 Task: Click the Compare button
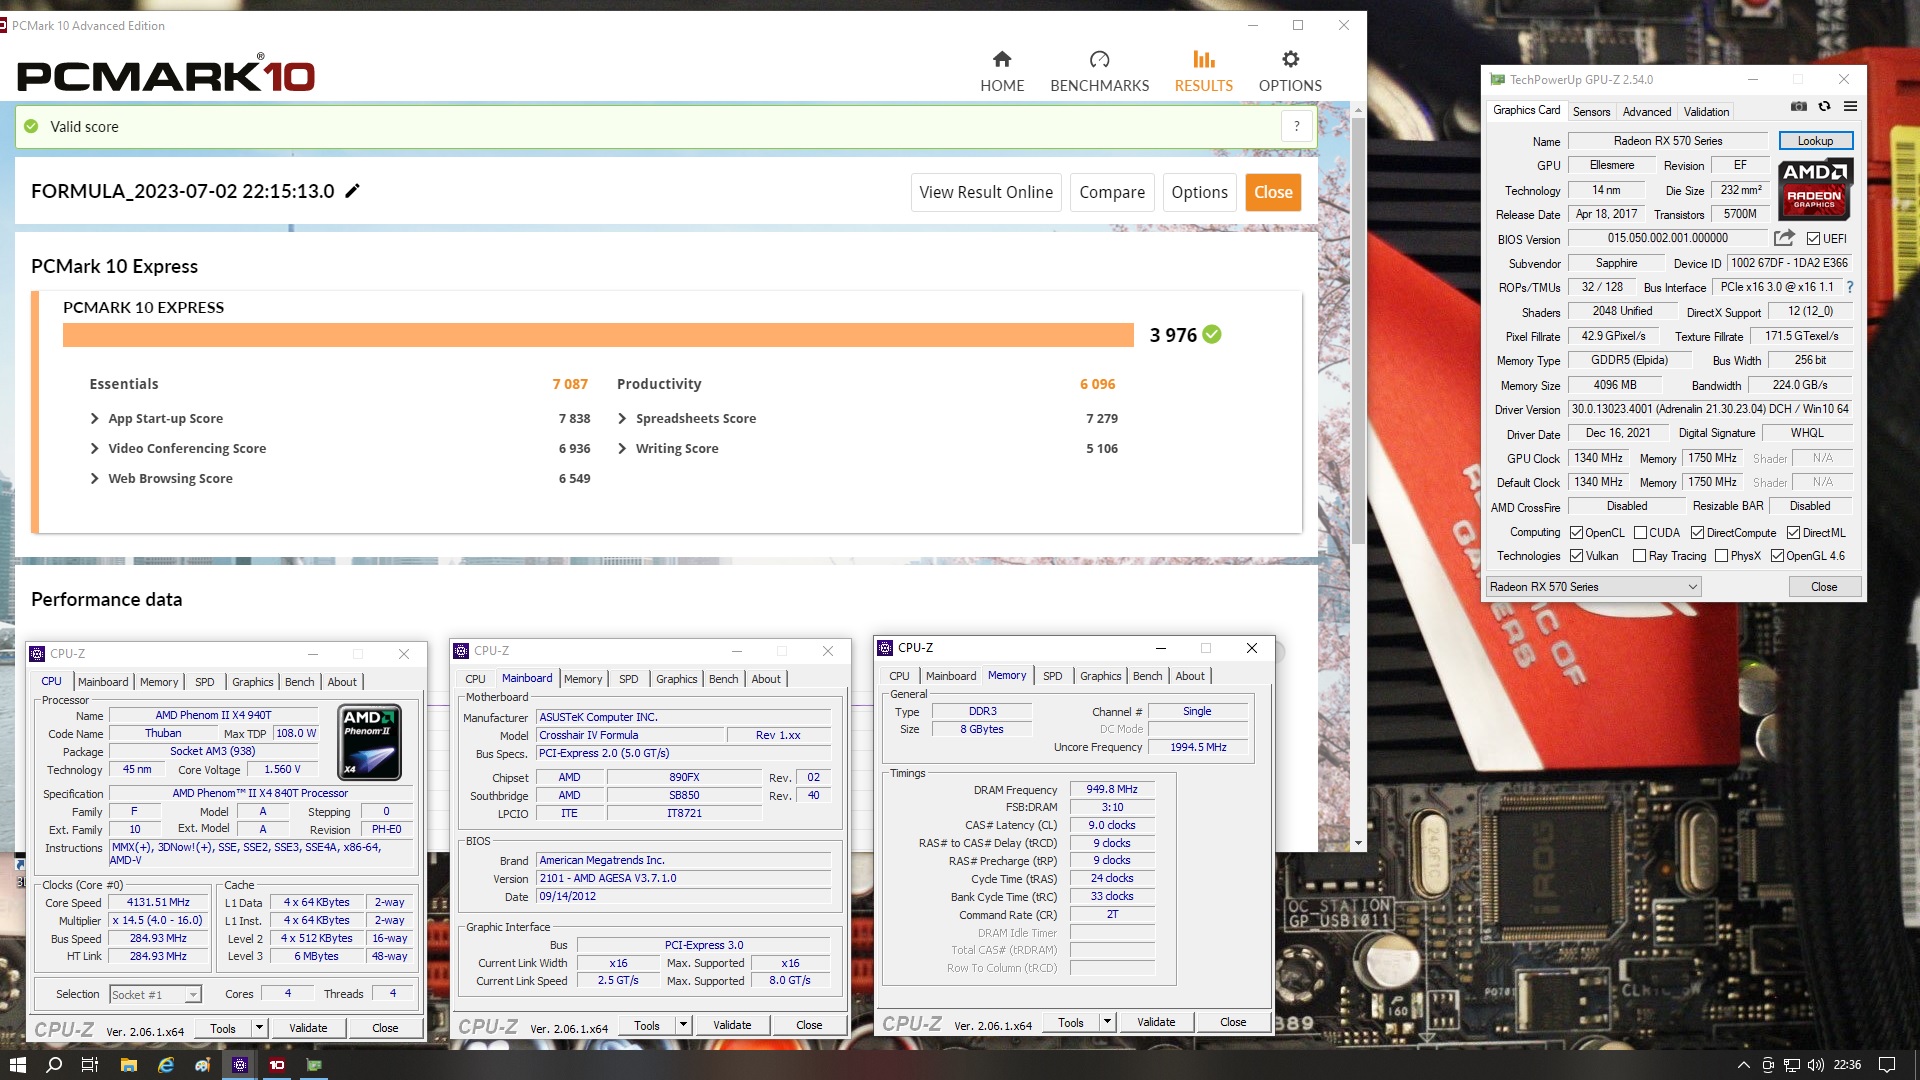click(1112, 192)
